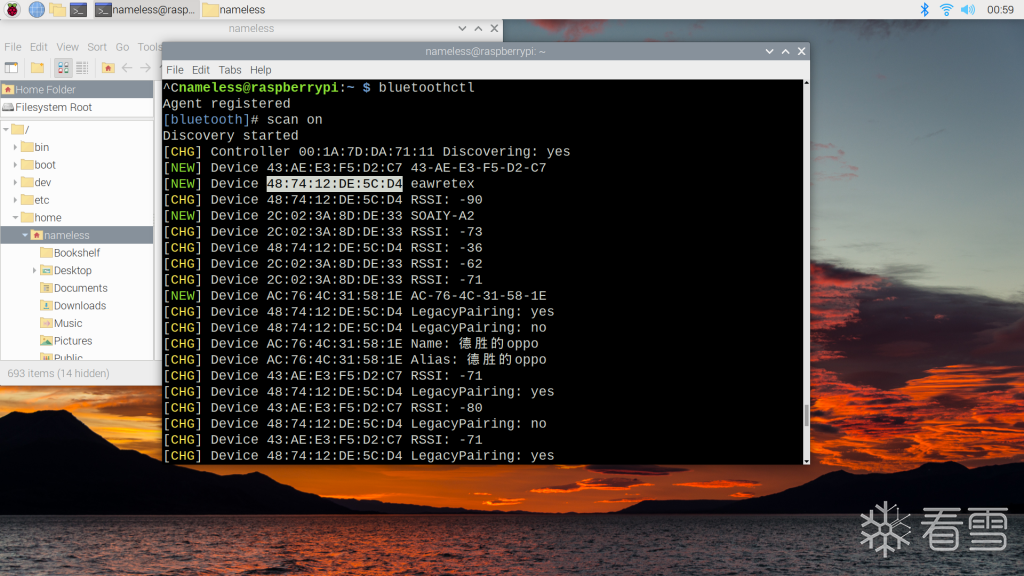Launch the web browser from the taskbar
1024x576 pixels.
pyautogui.click(x=37, y=9)
